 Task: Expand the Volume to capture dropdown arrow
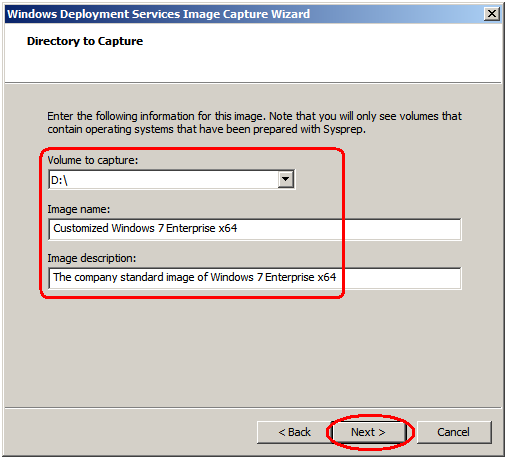[x=285, y=179]
